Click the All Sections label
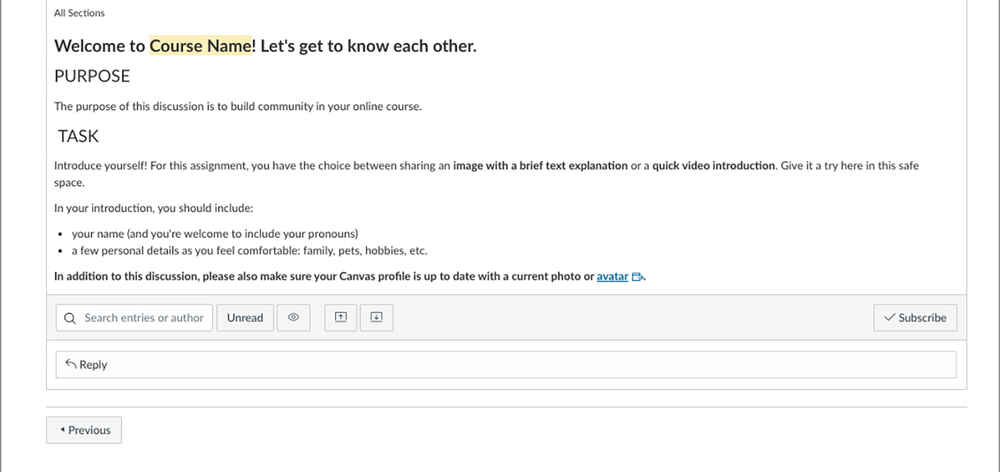 pyautogui.click(x=79, y=13)
